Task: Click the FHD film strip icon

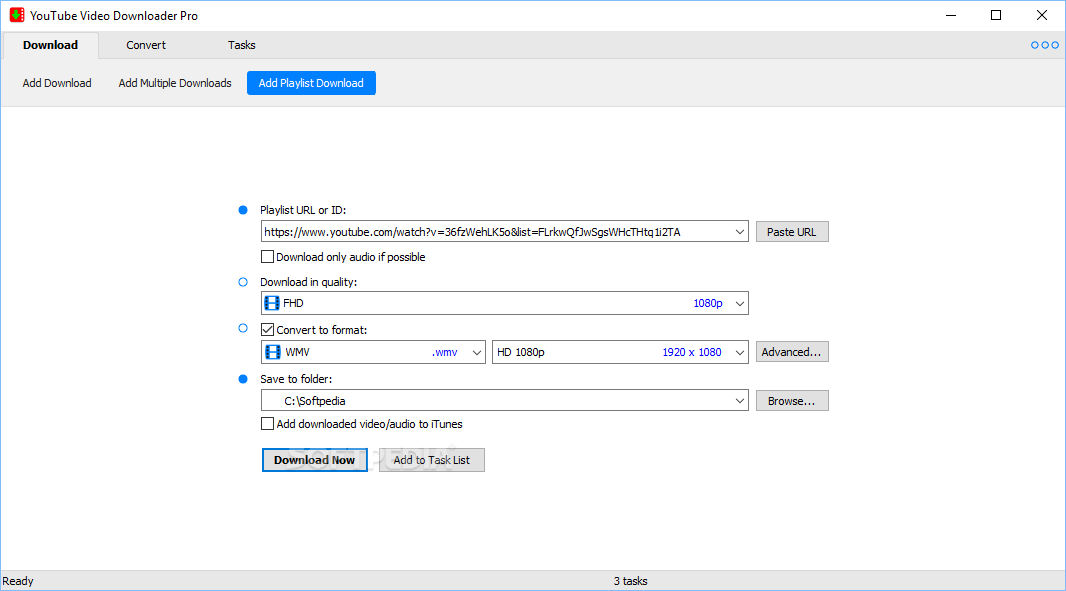Action: (272, 303)
